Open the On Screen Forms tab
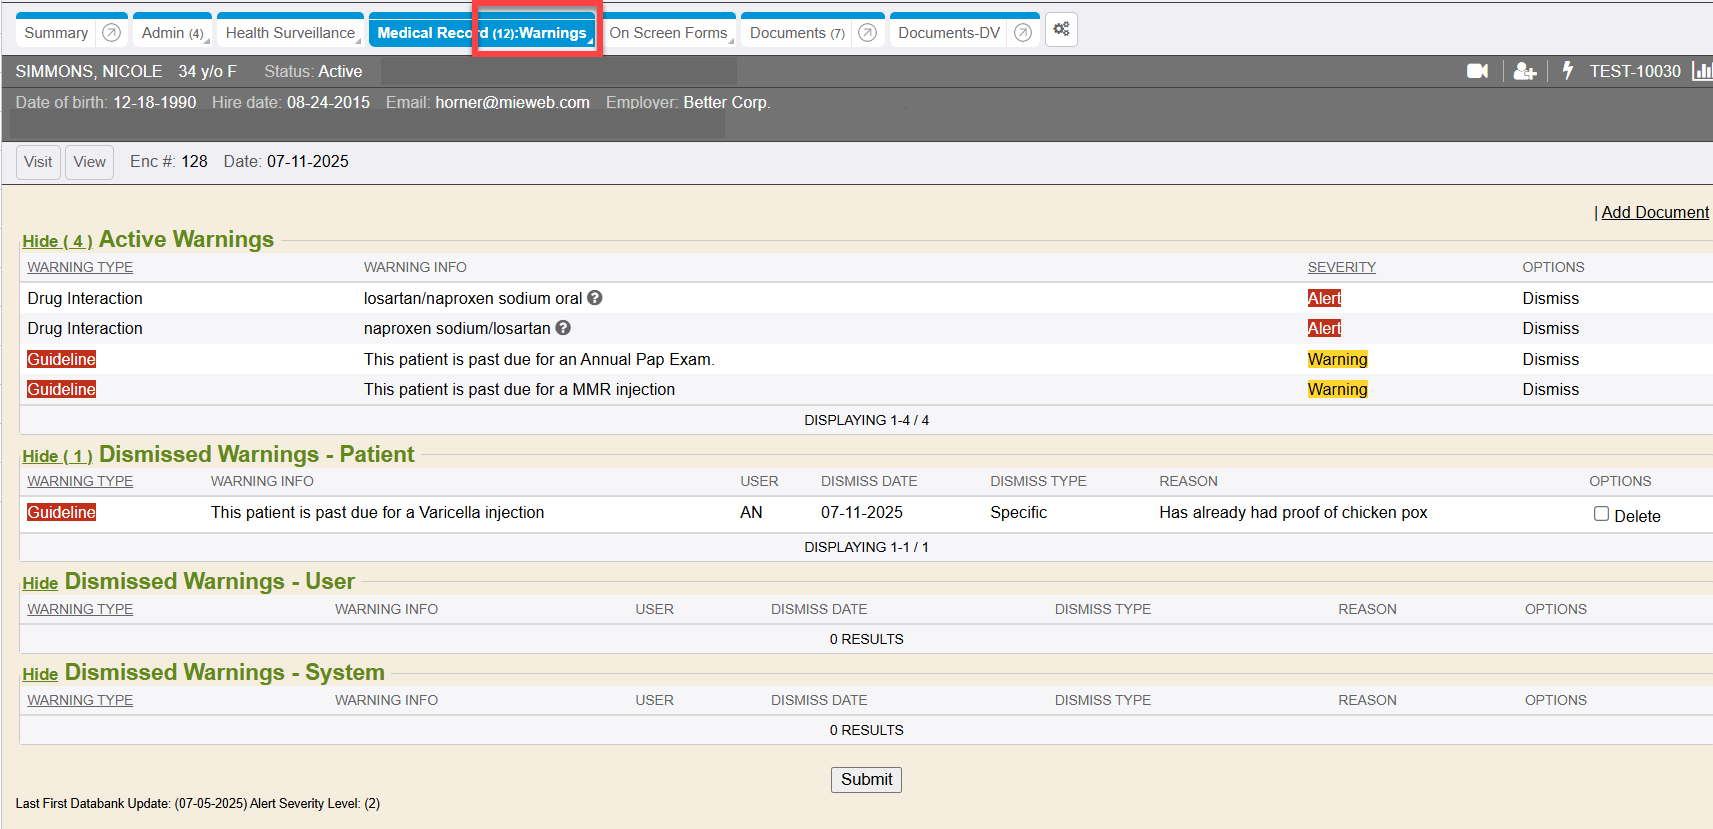 click(x=668, y=33)
